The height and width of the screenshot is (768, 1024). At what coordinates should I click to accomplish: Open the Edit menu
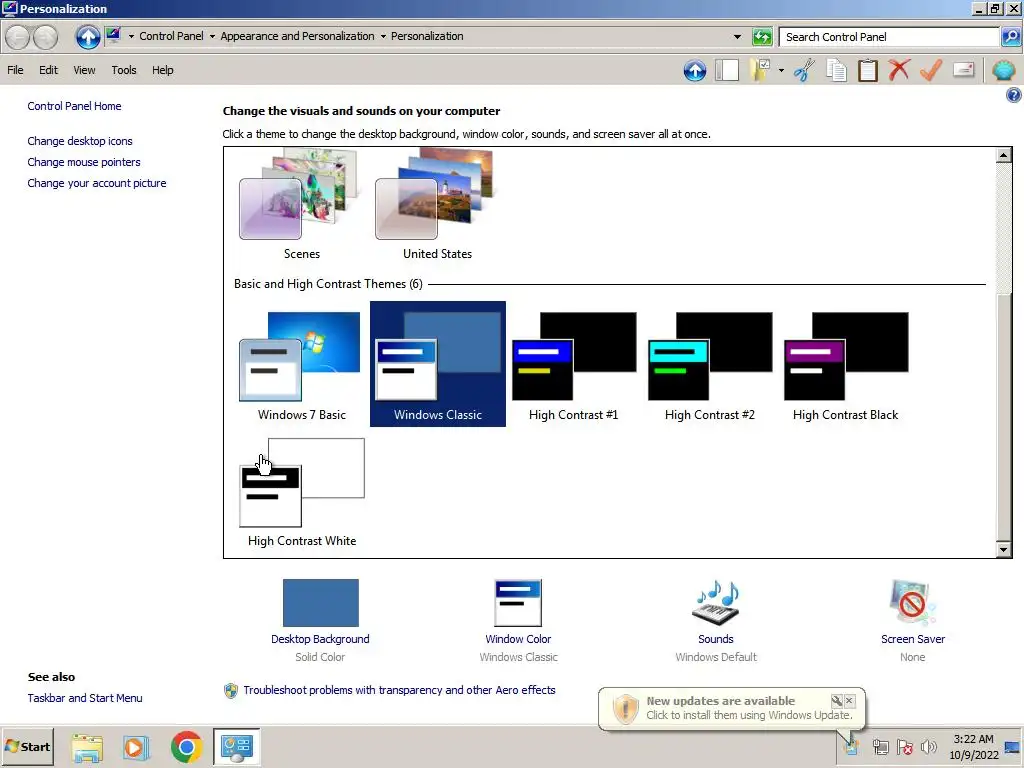(48, 70)
